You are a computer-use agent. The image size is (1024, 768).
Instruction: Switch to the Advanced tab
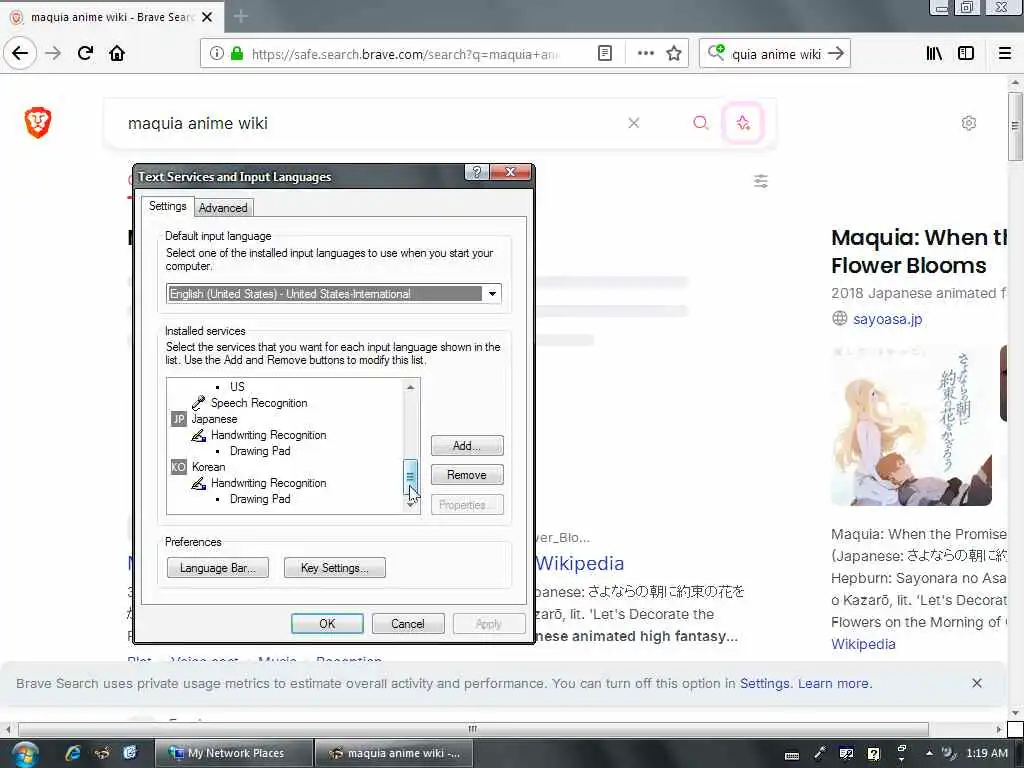point(223,208)
